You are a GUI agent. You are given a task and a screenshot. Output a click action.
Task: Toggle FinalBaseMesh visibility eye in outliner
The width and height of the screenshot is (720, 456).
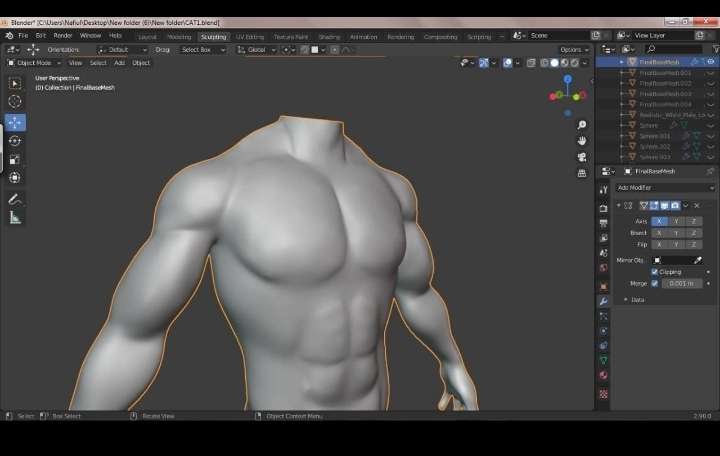(x=710, y=62)
